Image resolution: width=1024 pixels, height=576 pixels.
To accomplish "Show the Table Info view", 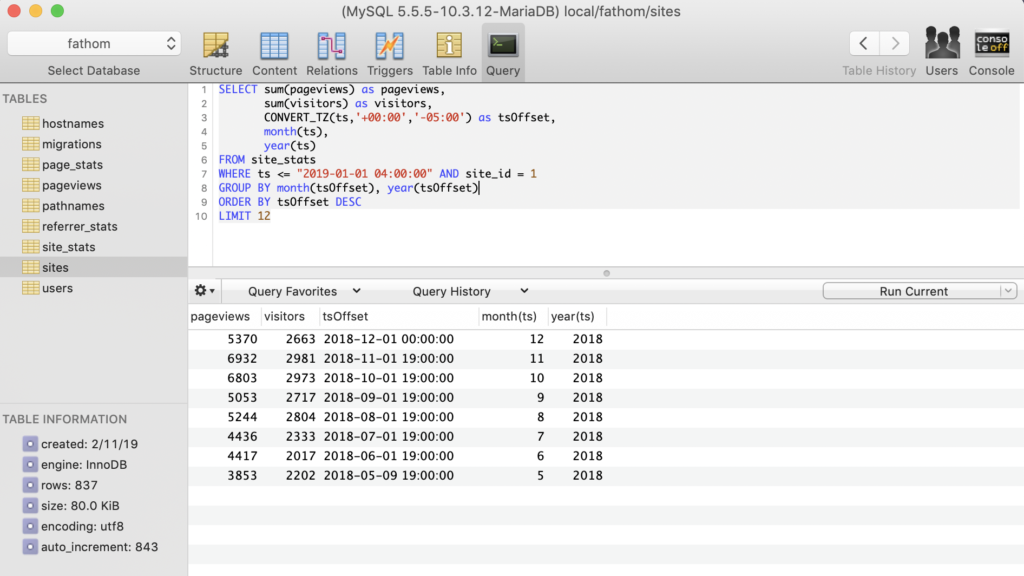I will (449, 53).
